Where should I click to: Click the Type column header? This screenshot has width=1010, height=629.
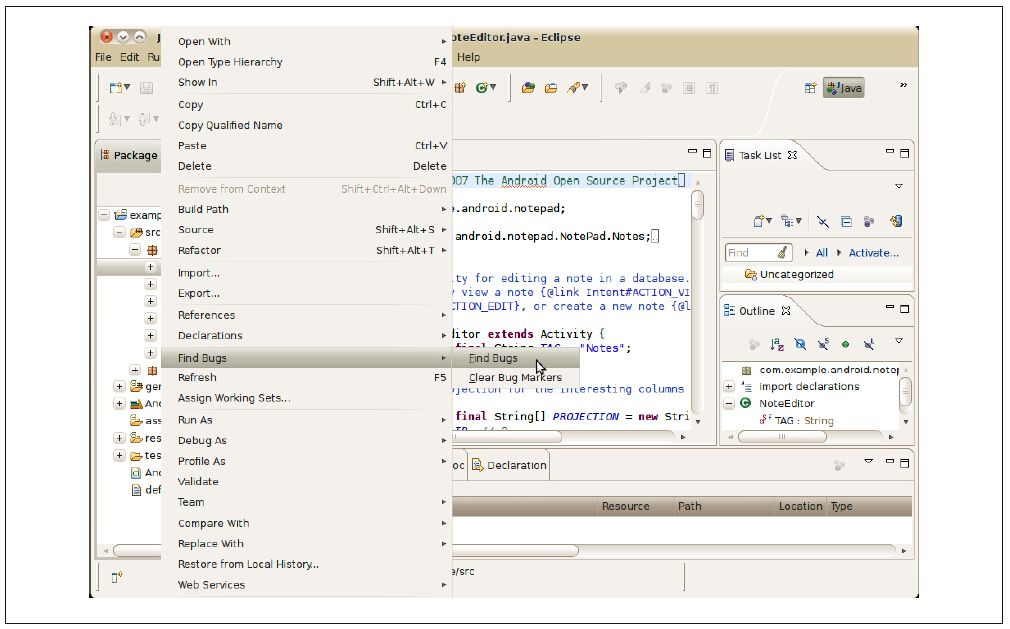click(x=869, y=506)
